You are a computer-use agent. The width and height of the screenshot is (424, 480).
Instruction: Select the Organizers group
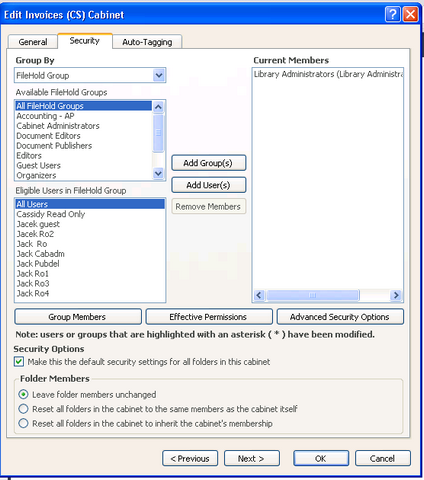point(83,175)
